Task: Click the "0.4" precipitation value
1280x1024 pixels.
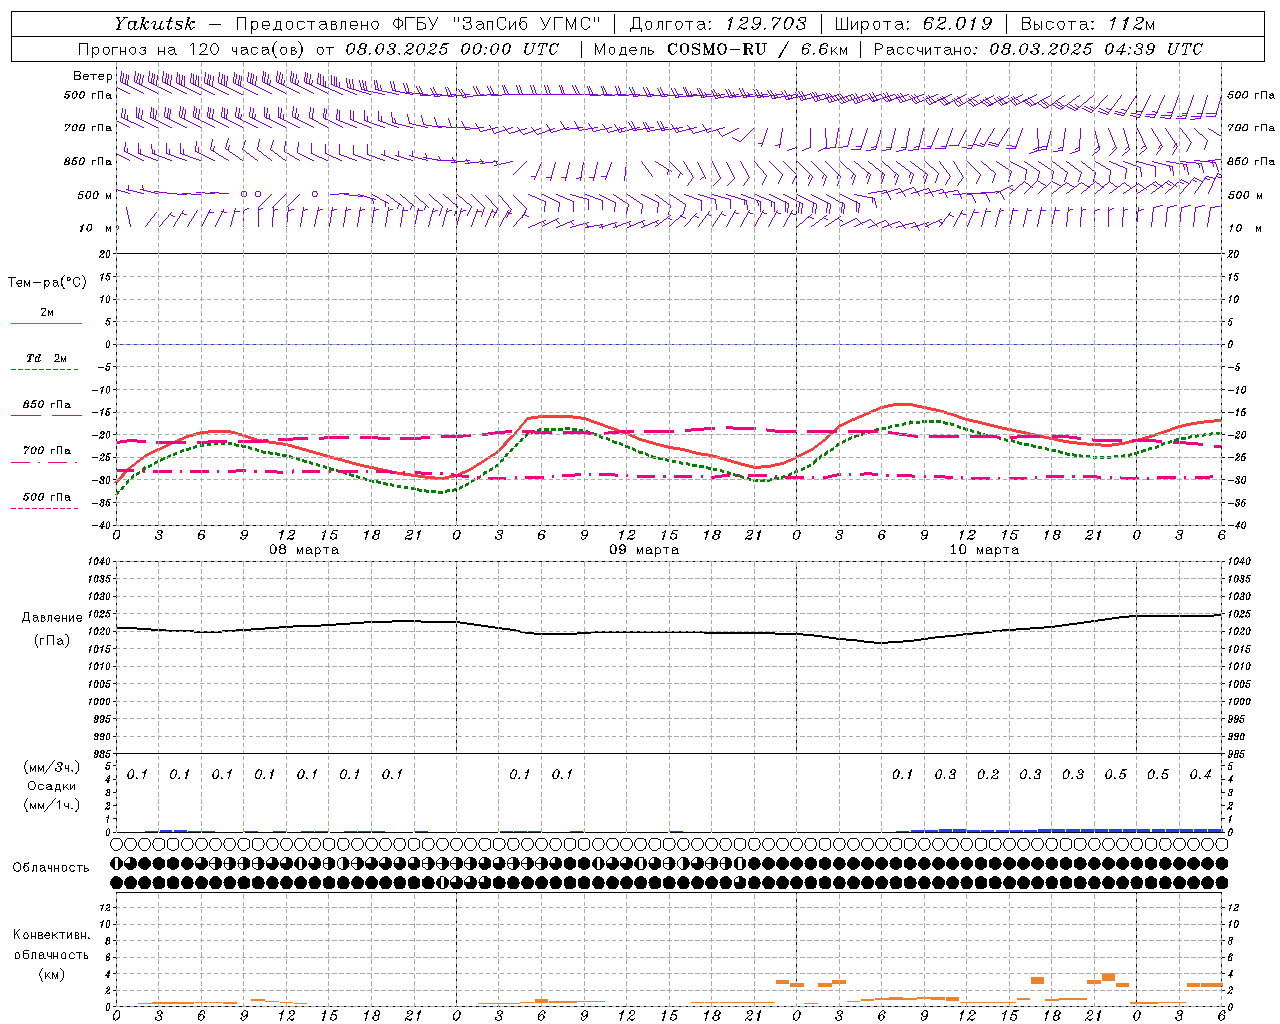Action: tap(1201, 775)
